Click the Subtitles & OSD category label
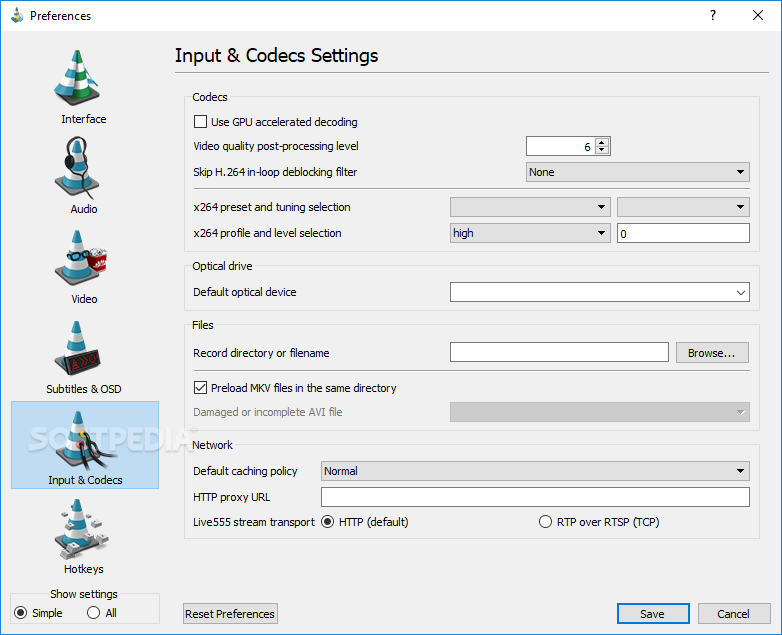This screenshot has width=782, height=635. [x=84, y=389]
